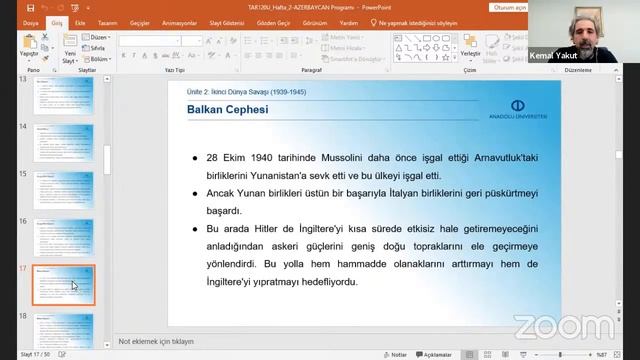Screen dimensions: 640x360
Task: Redo the action in the quick access toolbar
Action: [60, 8]
